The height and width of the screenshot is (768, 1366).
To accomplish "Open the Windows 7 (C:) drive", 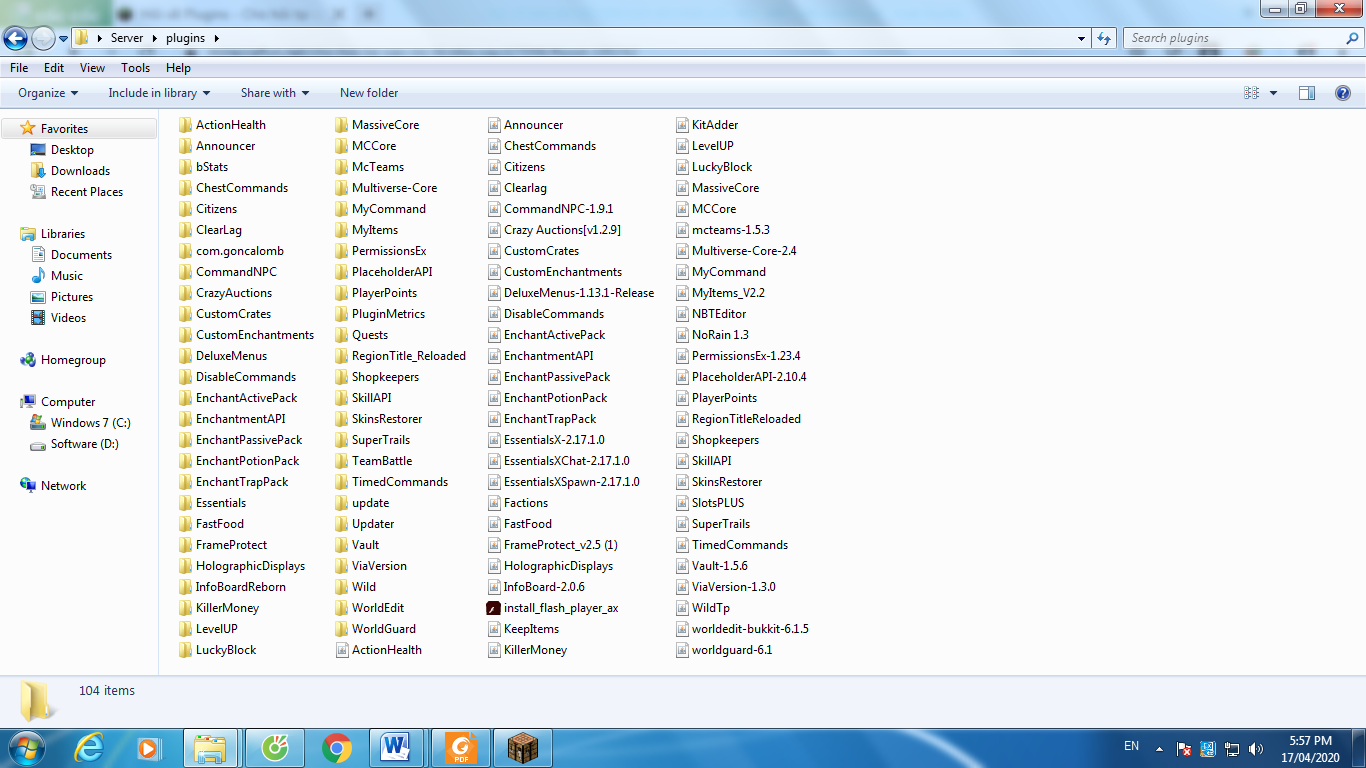I will click(x=90, y=423).
